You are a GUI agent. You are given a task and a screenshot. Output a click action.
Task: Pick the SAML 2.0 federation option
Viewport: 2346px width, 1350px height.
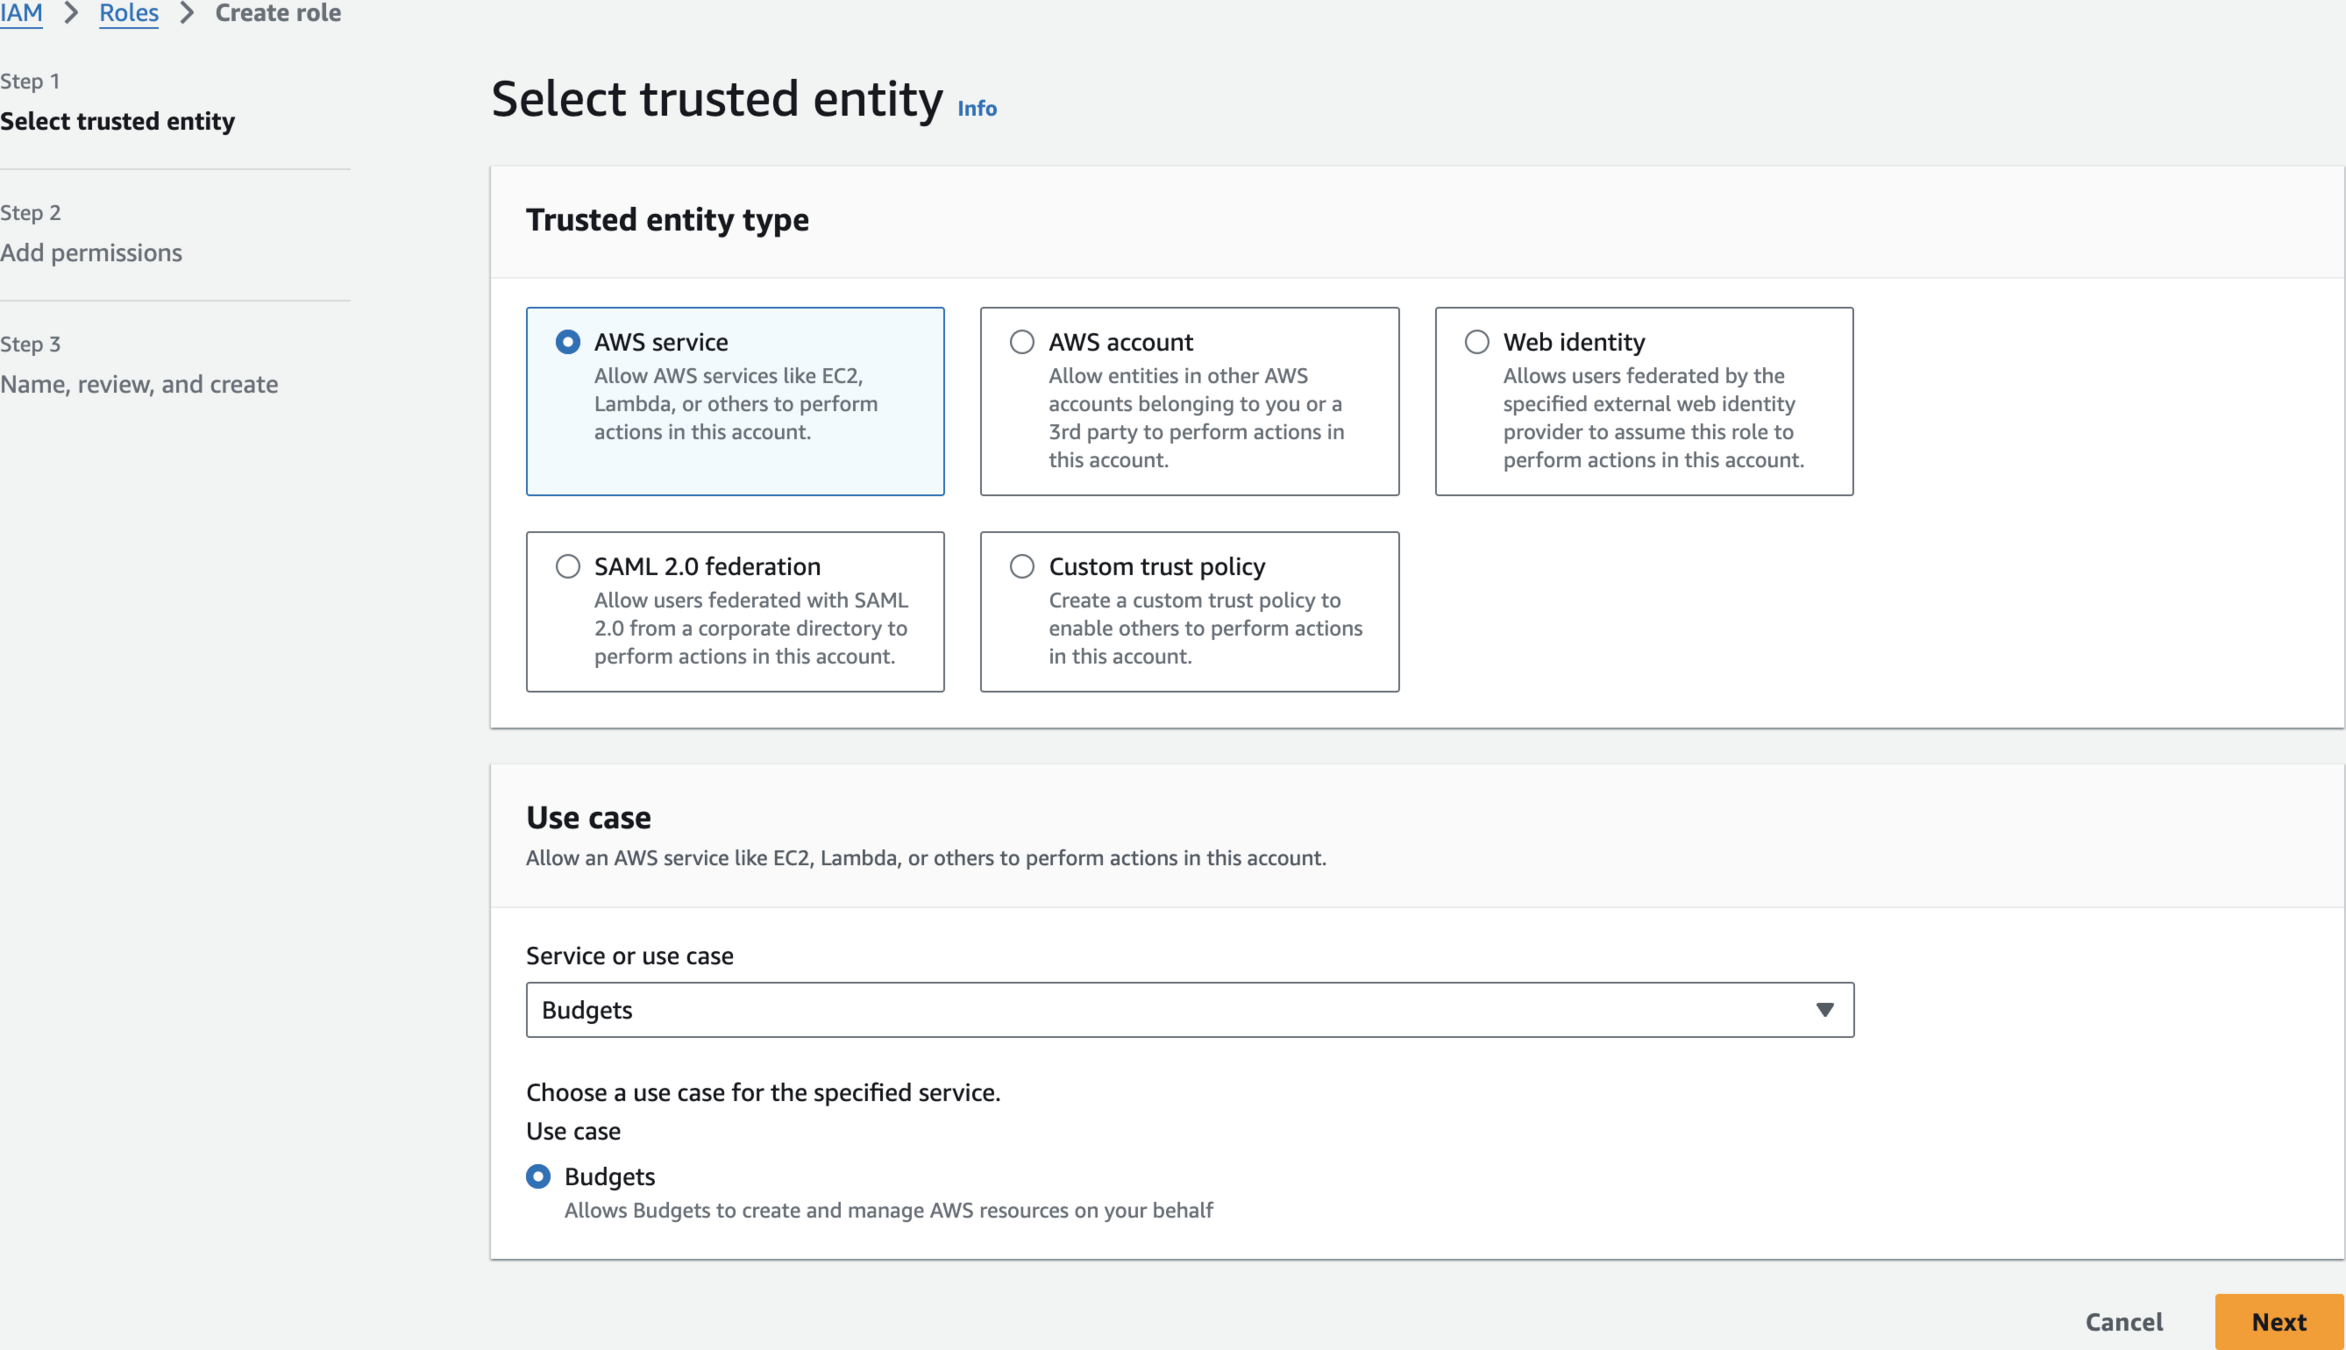568,567
